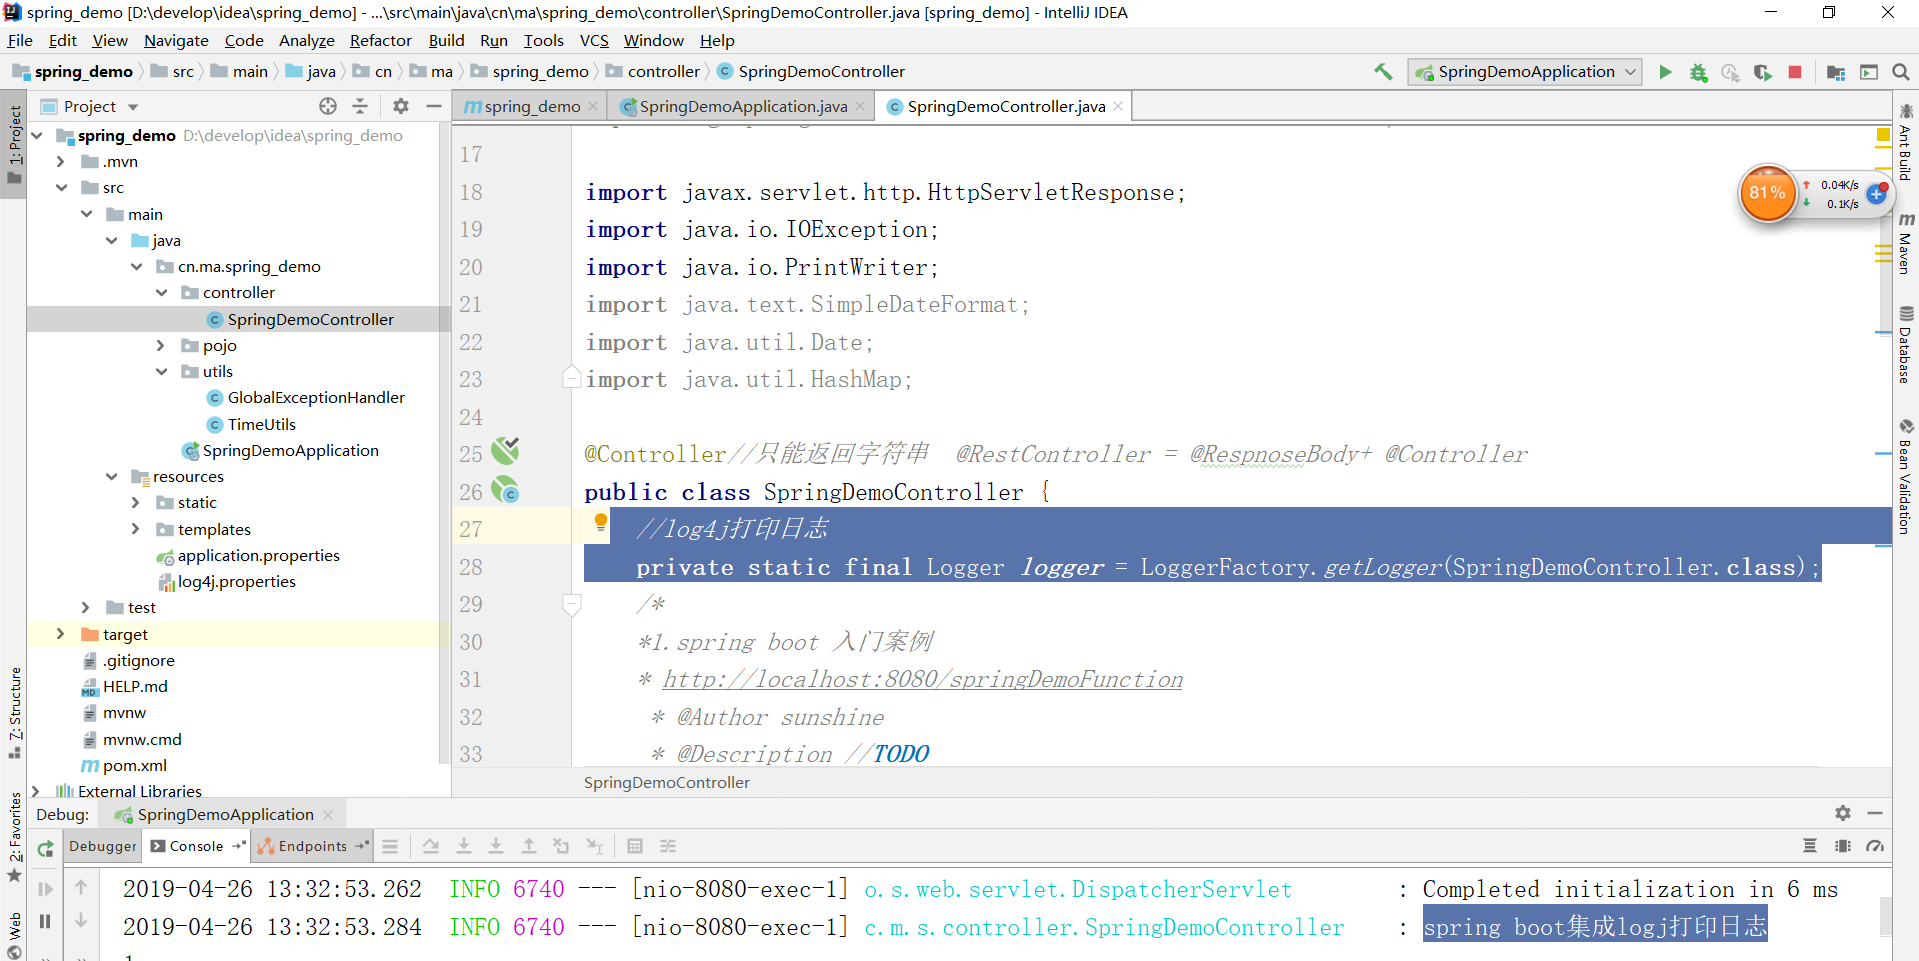Expand the .mvn folder
The height and width of the screenshot is (961, 1919).
tap(60, 161)
